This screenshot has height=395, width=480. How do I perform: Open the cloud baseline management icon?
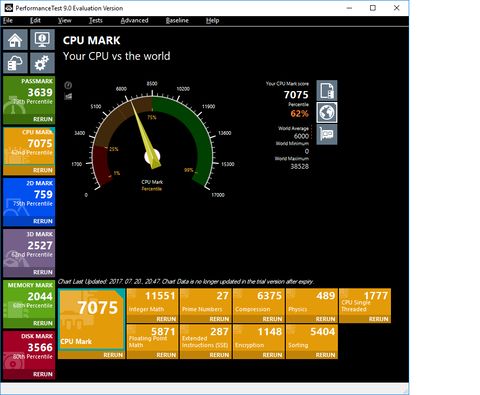click(15, 63)
